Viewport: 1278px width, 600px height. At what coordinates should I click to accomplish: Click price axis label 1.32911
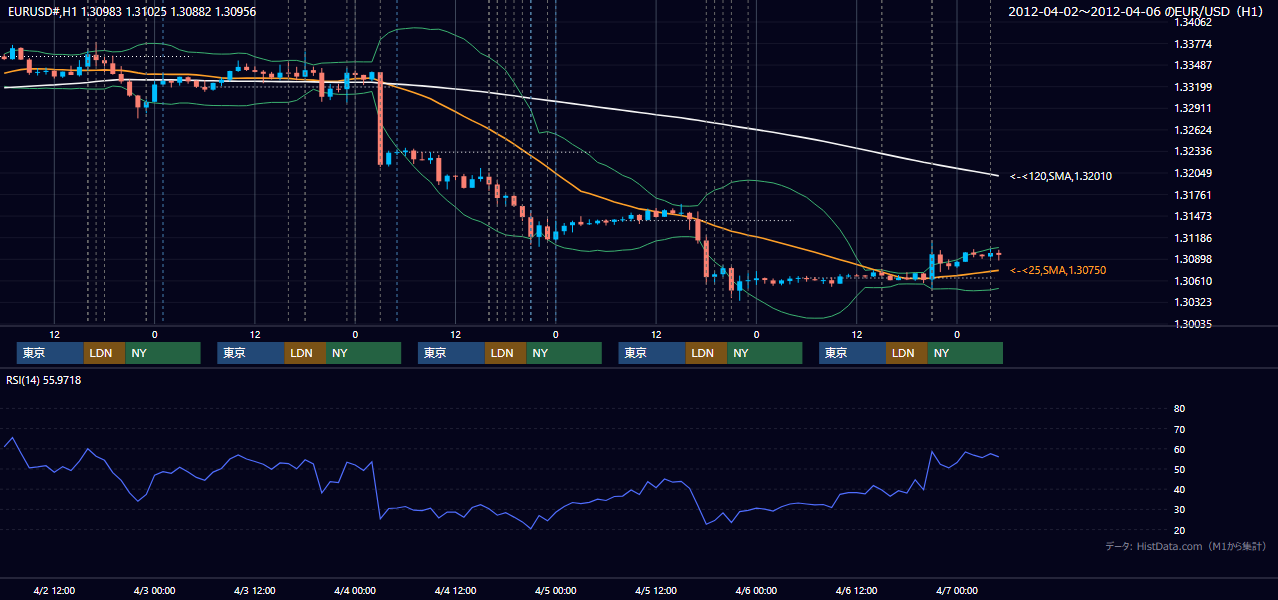coord(1193,108)
